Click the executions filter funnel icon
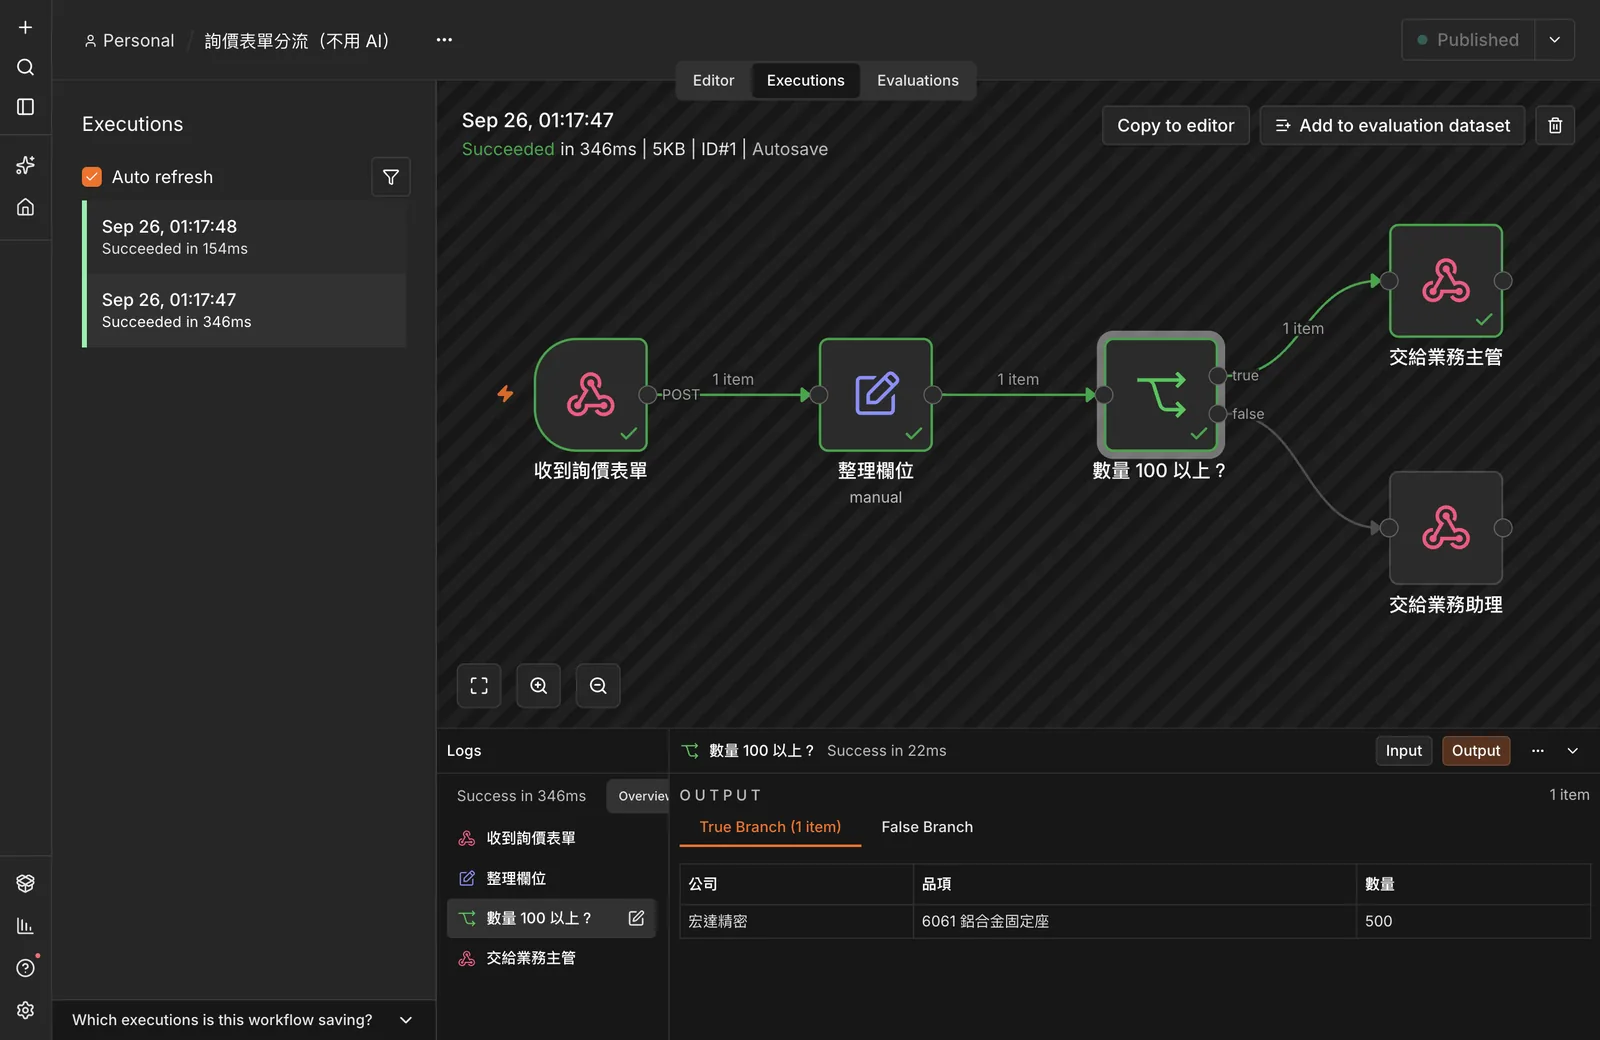Screen dimensions: 1600x1040 click(x=391, y=177)
